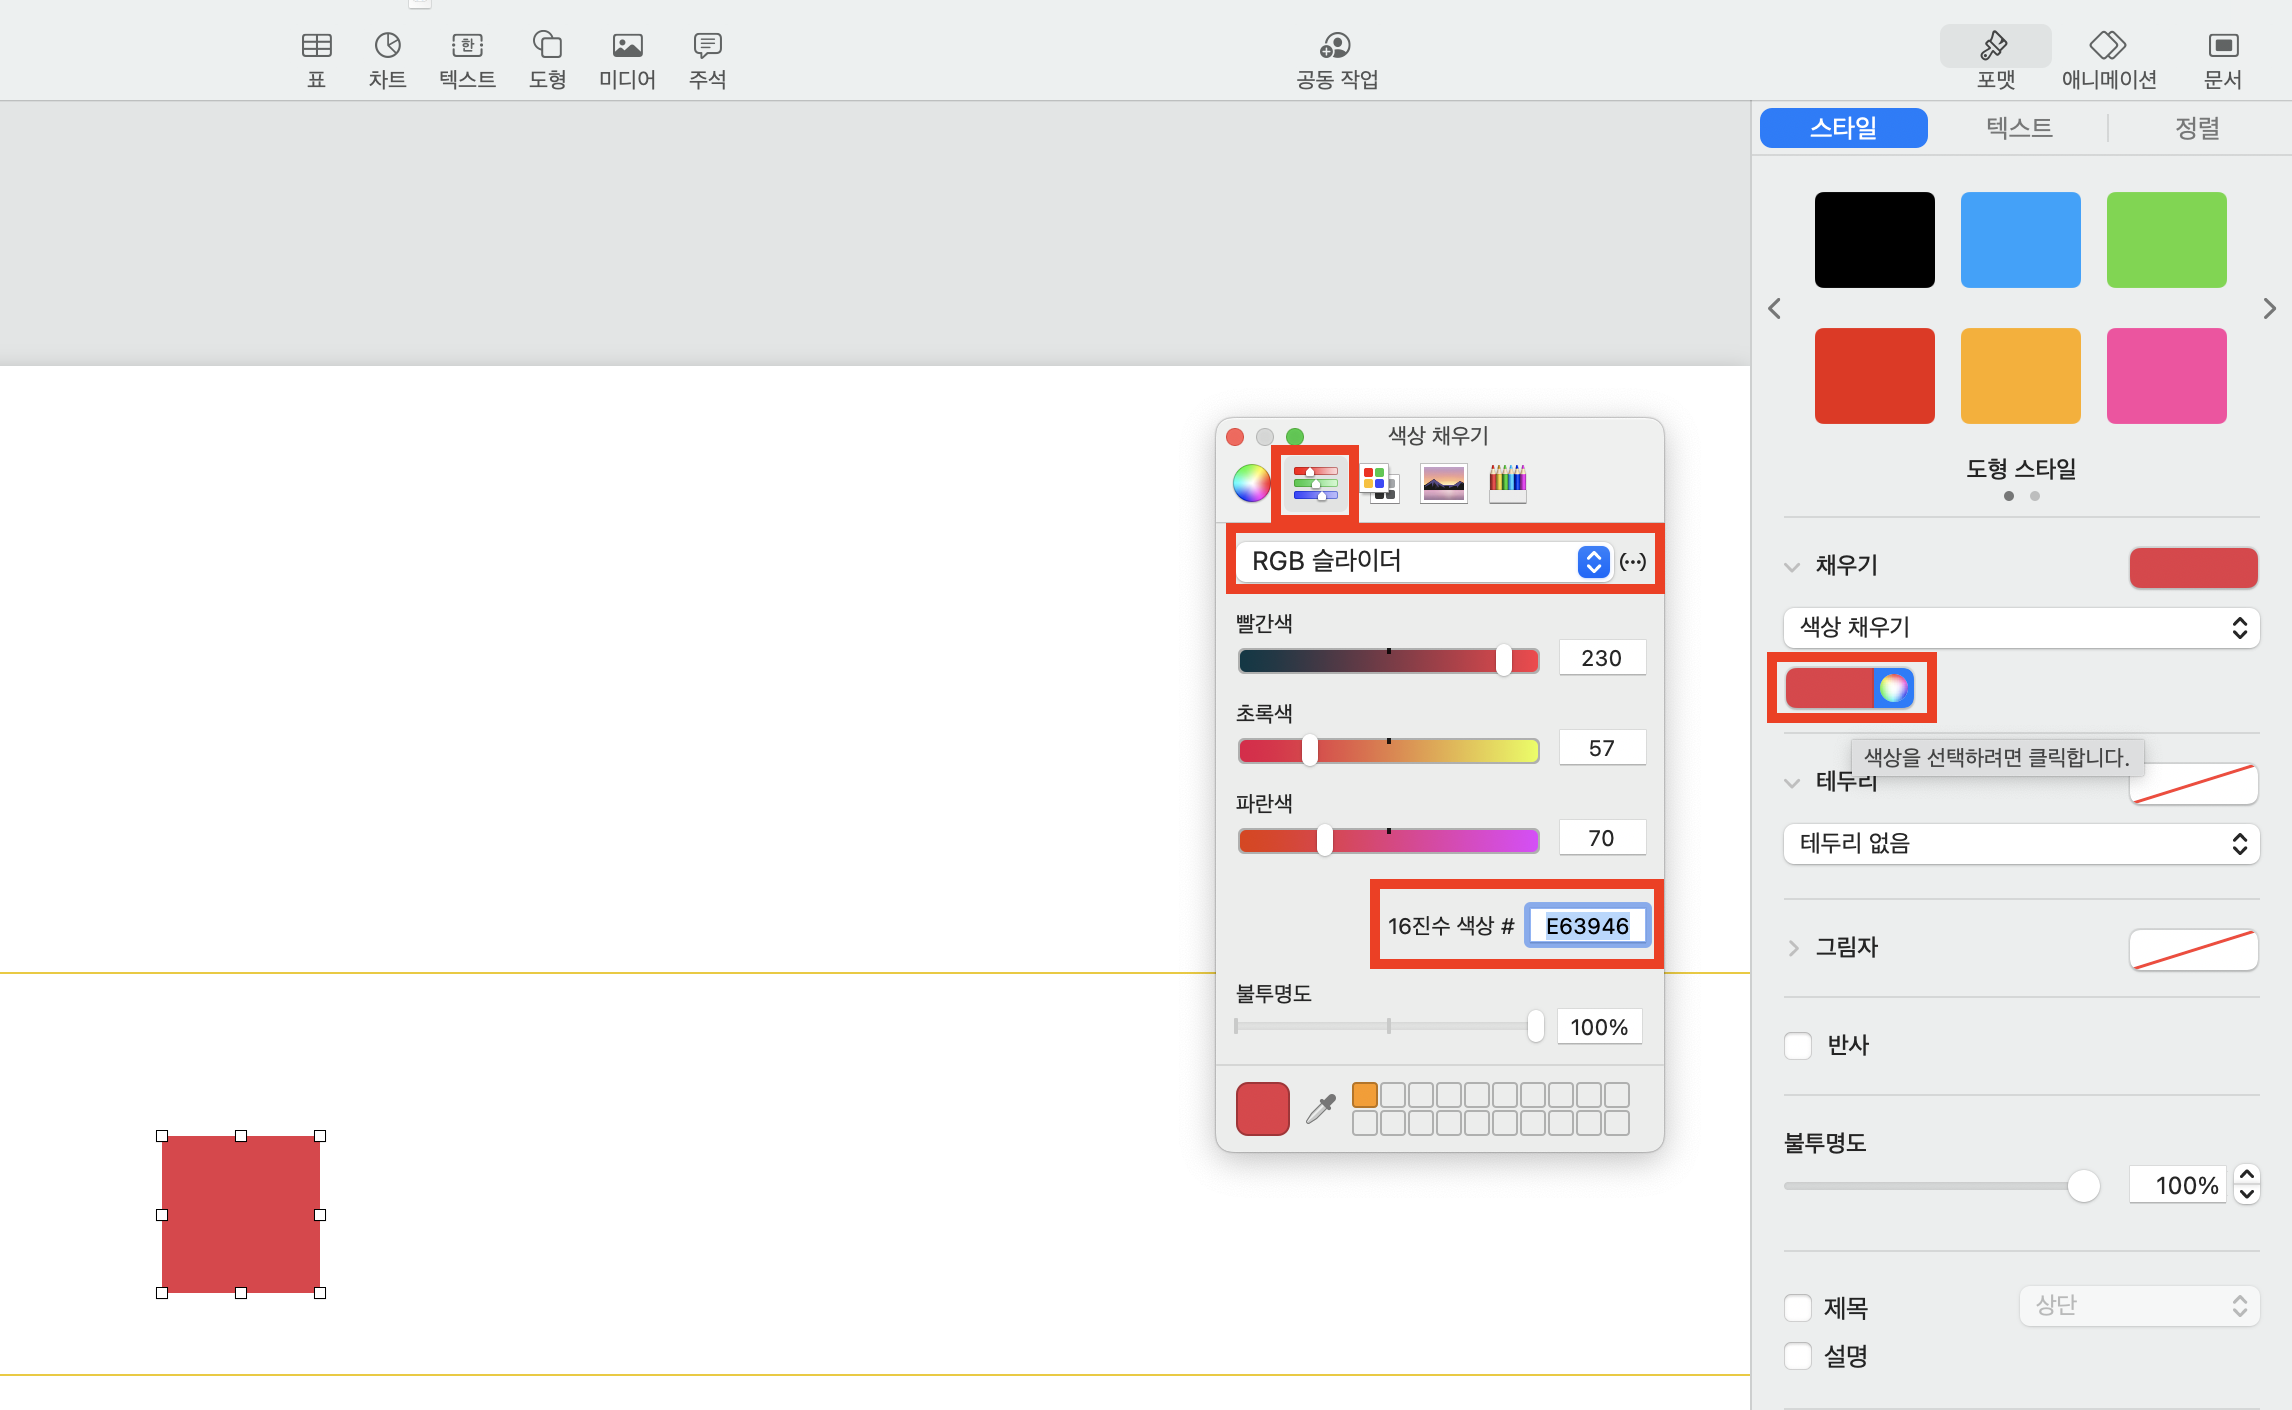Open the Collaborate (공동 작업) icon
The width and height of the screenshot is (2292, 1410).
click(x=1336, y=46)
